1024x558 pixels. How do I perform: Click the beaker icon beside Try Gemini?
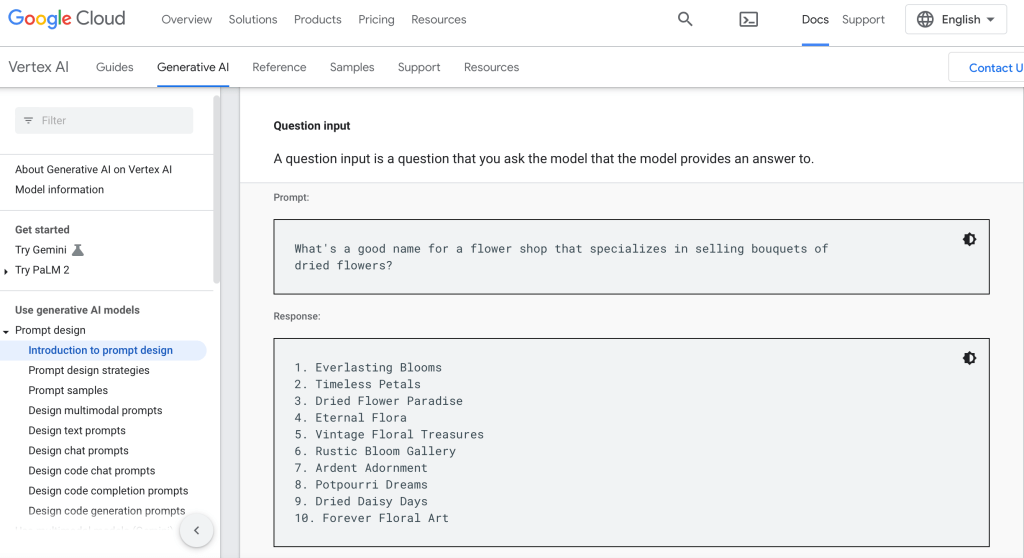[x=78, y=250]
